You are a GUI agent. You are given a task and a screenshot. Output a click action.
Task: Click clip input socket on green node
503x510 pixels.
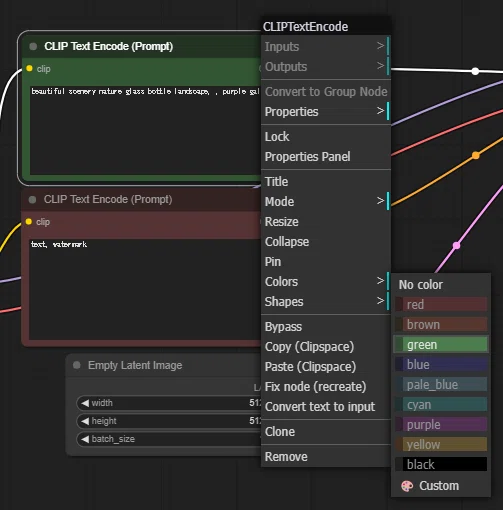tap(29, 68)
